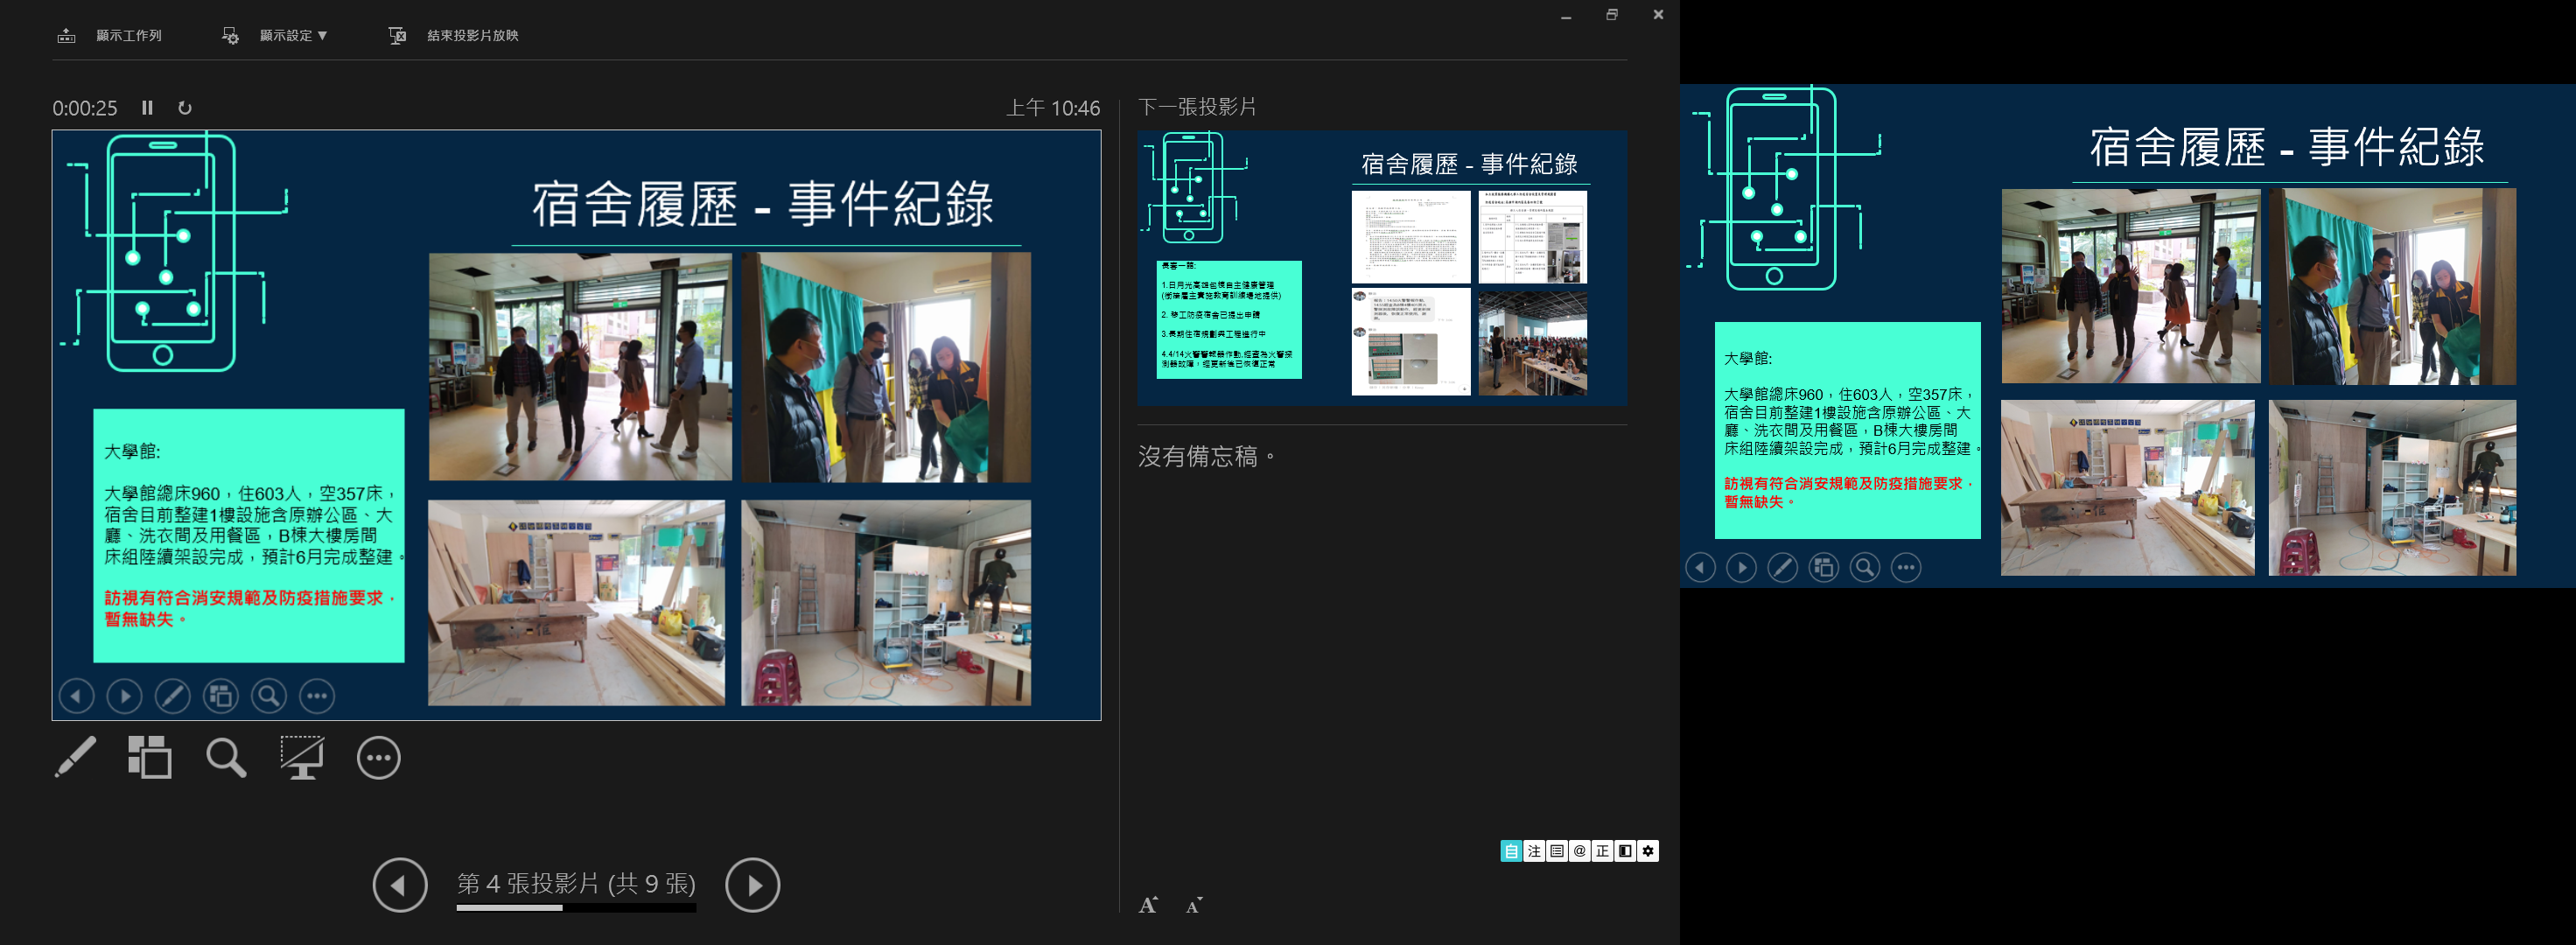This screenshot has width=2576, height=945.
Task: Activate the large zoom magnifier tool
Action: tap(226, 757)
